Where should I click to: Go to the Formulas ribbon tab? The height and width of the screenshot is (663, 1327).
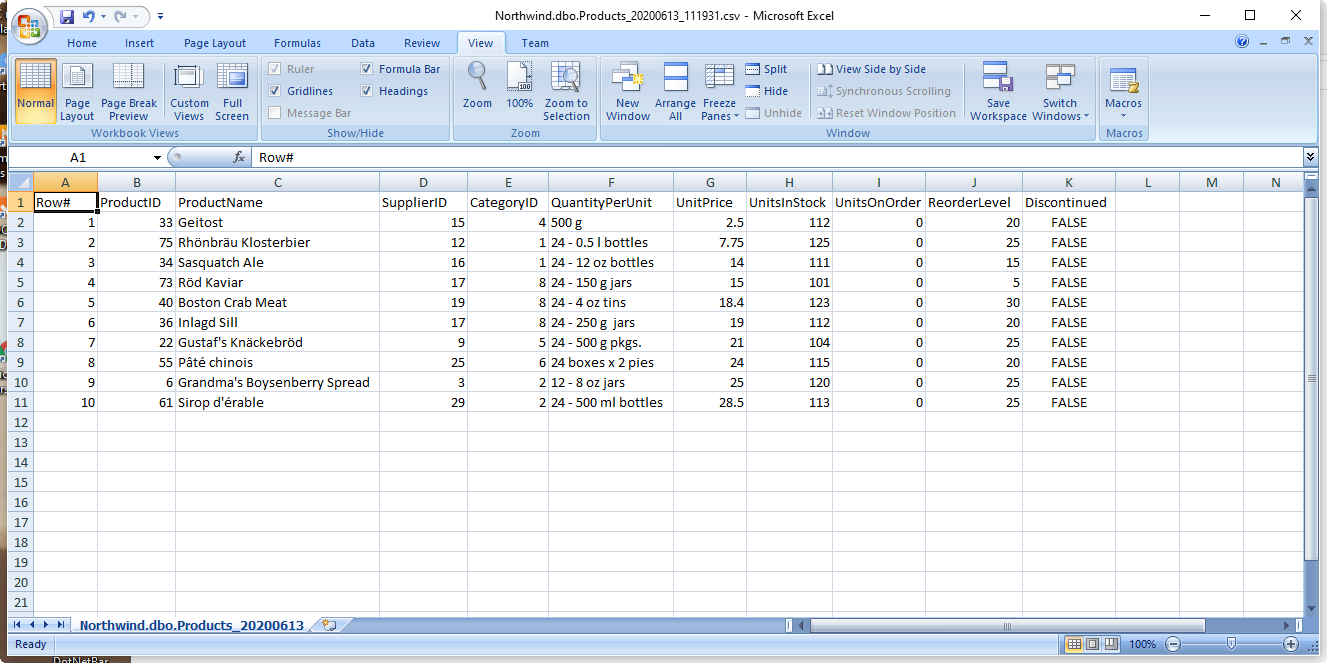click(297, 43)
